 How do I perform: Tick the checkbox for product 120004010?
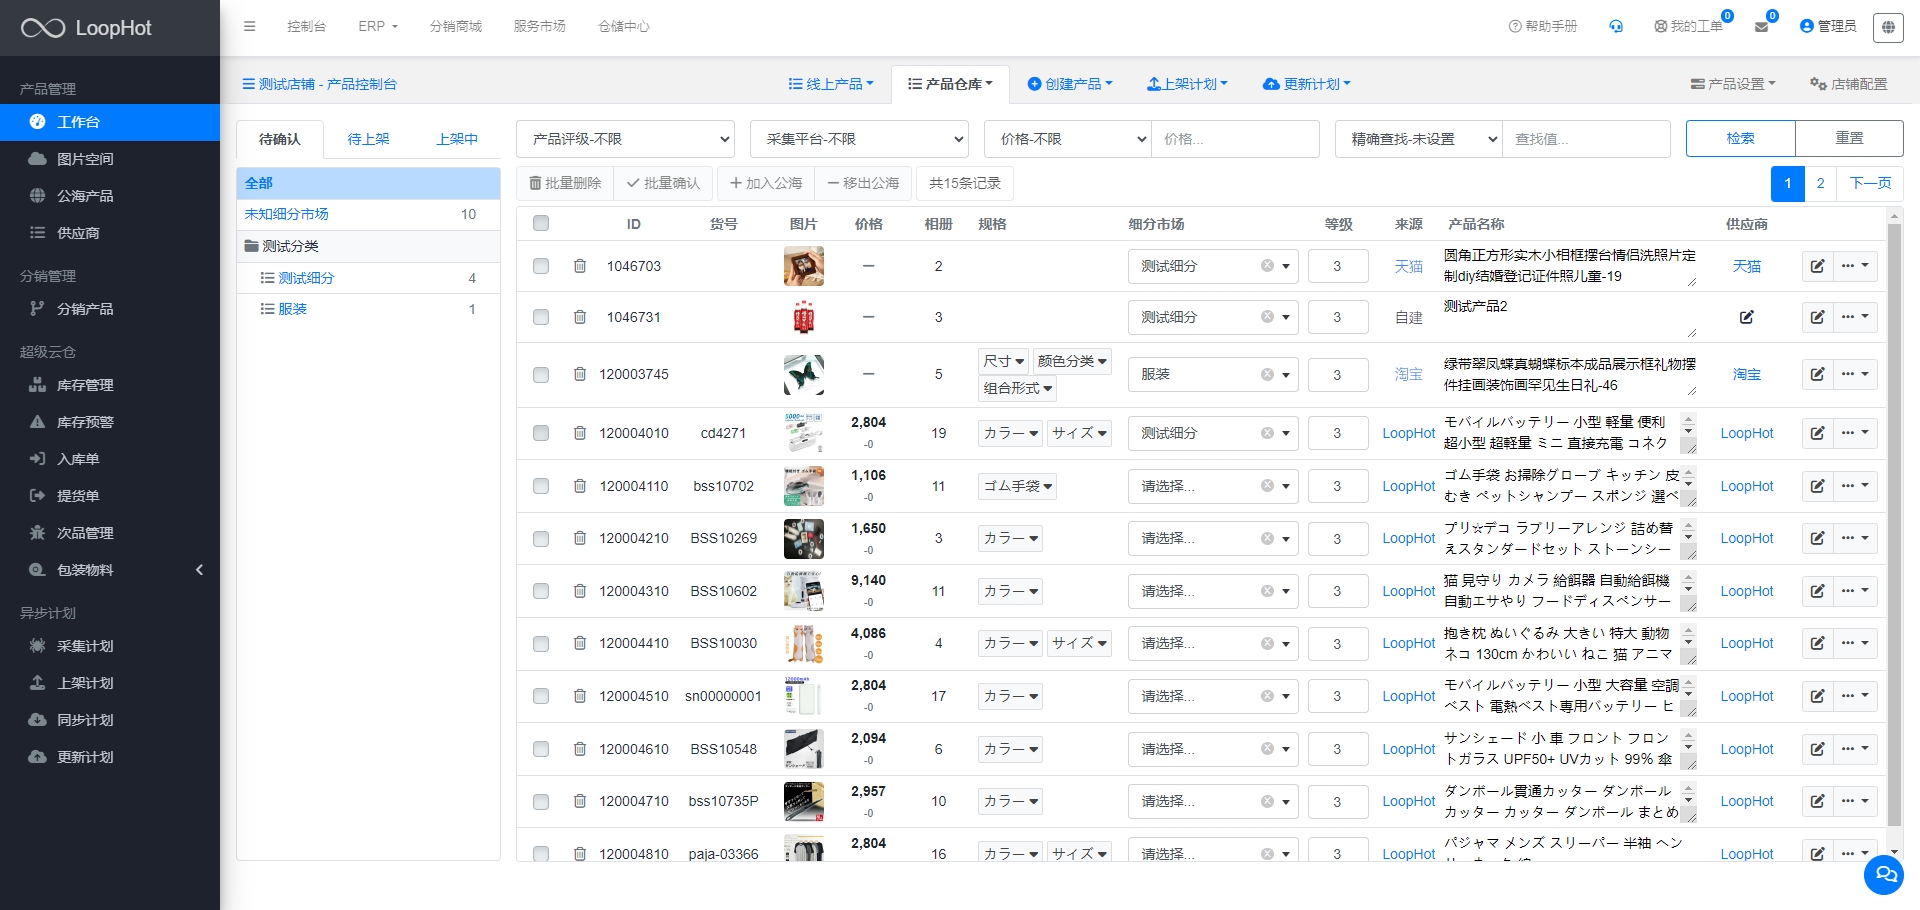click(x=541, y=433)
